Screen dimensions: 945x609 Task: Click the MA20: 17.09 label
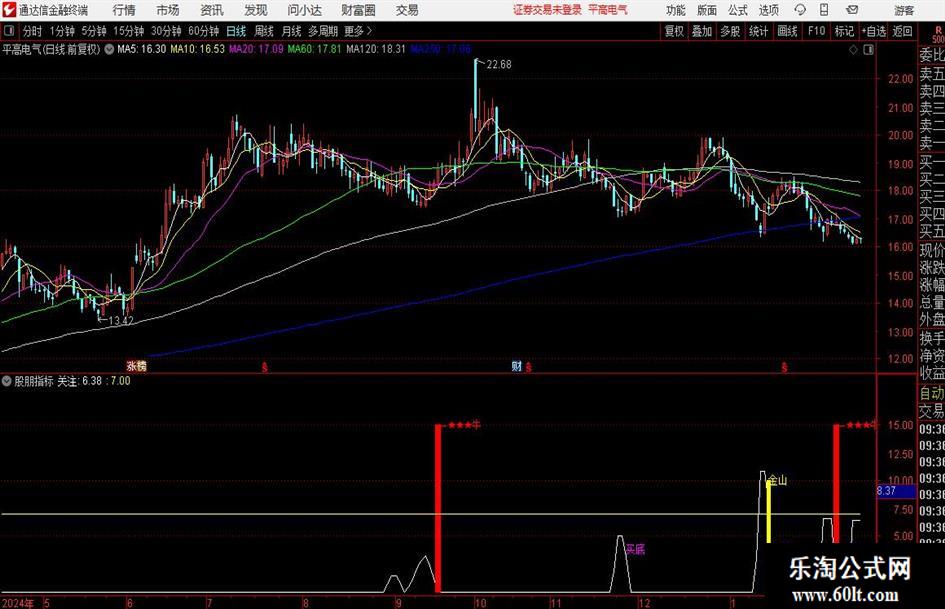tap(256, 49)
